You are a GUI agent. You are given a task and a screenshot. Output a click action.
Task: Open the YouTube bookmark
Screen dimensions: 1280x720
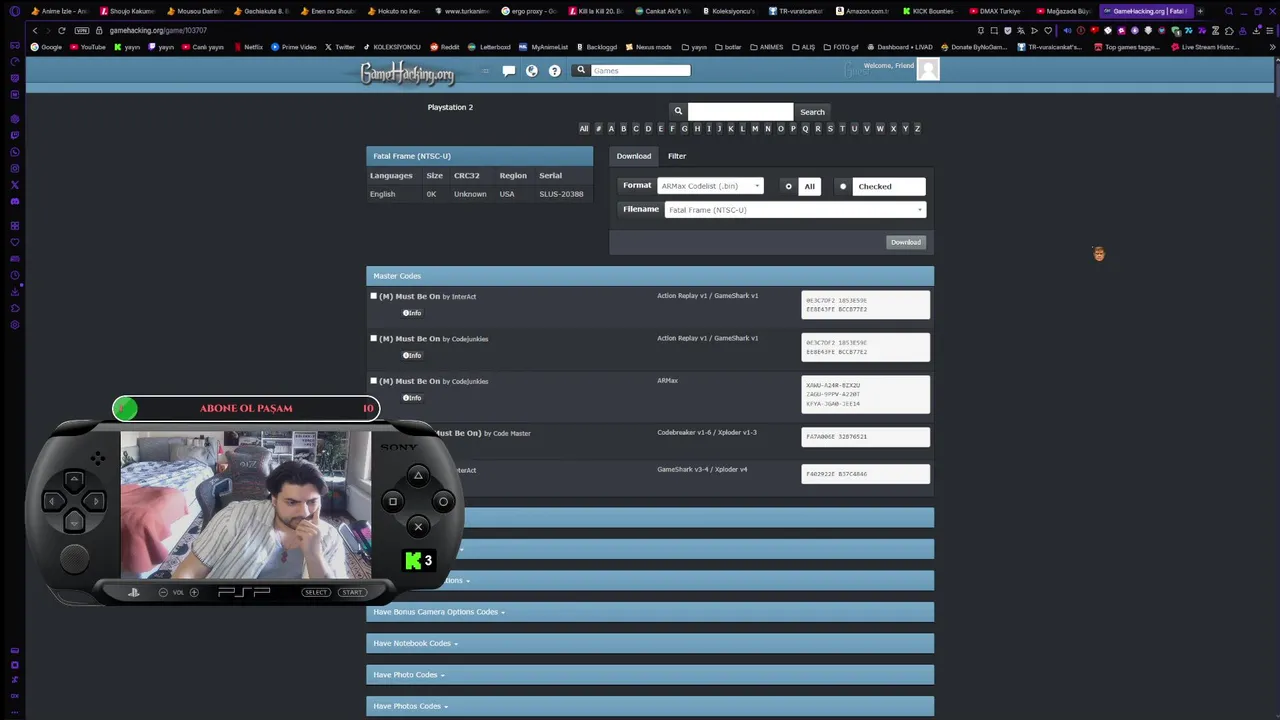(87, 47)
